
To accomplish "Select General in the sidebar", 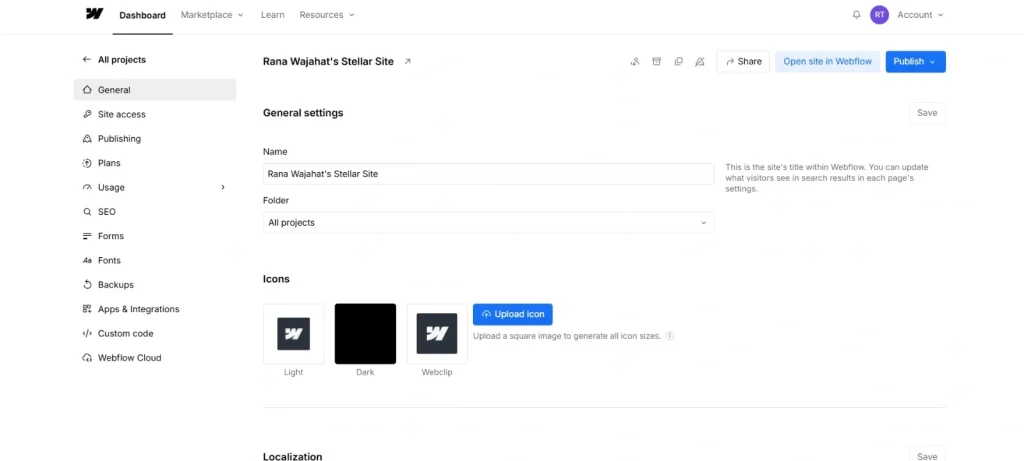I will tap(155, 90).
